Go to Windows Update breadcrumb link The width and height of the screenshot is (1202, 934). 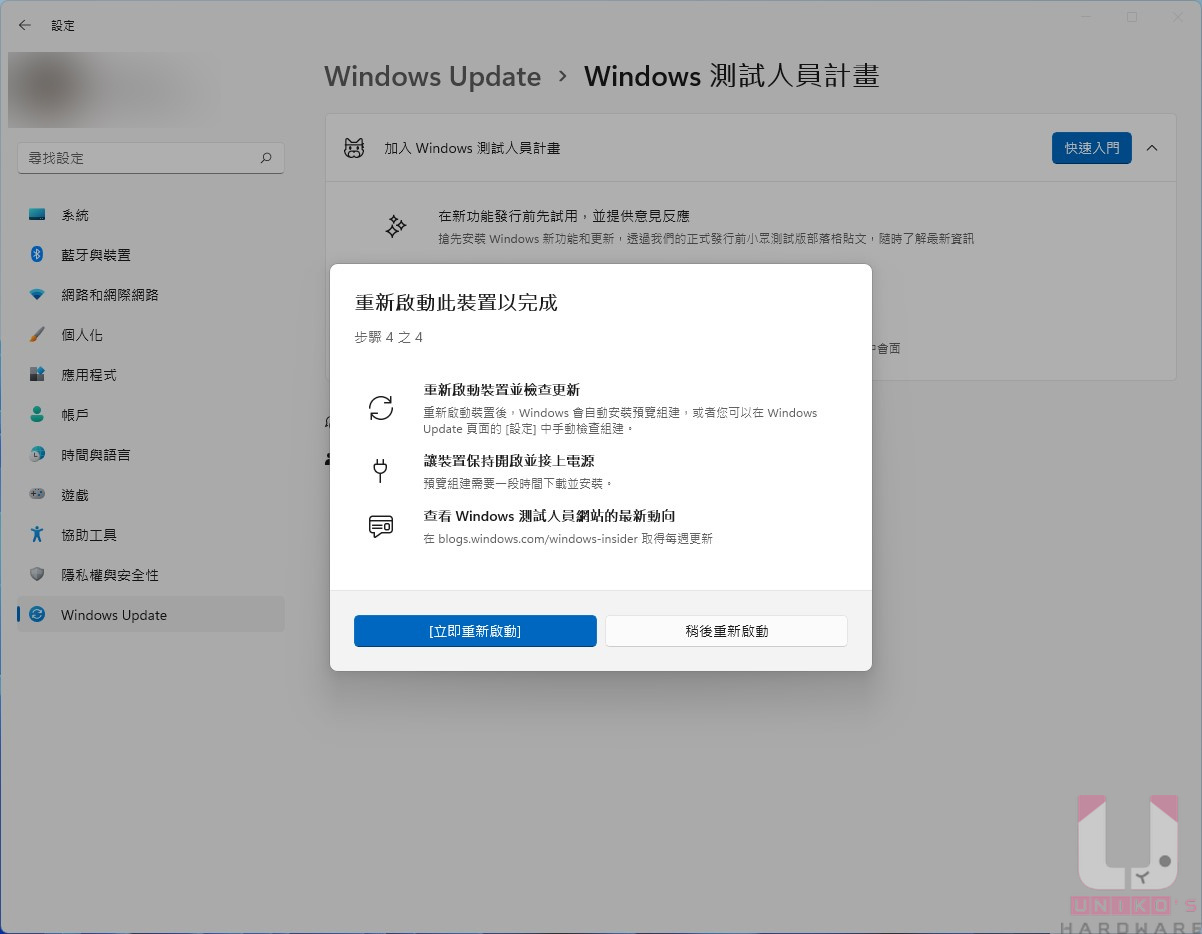coord(432,76)
